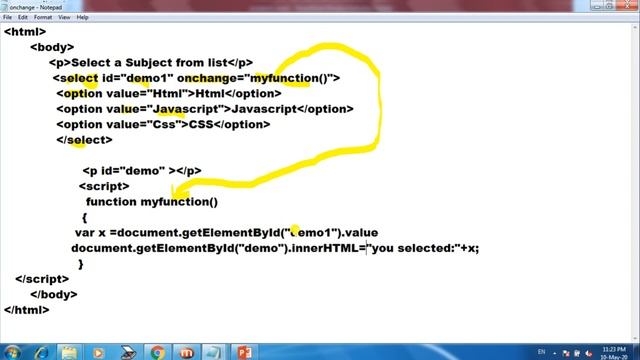Open the Edit menu
640x360 pixels.
click(x=22, y=17)
